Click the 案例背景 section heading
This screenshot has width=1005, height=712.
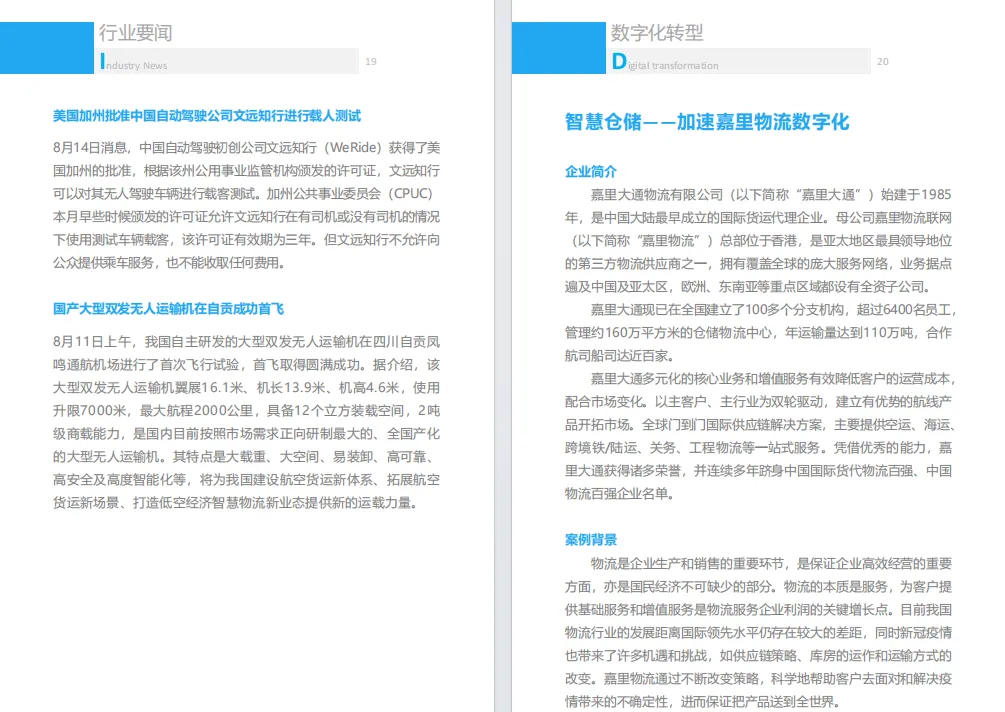tap(590, 540)
